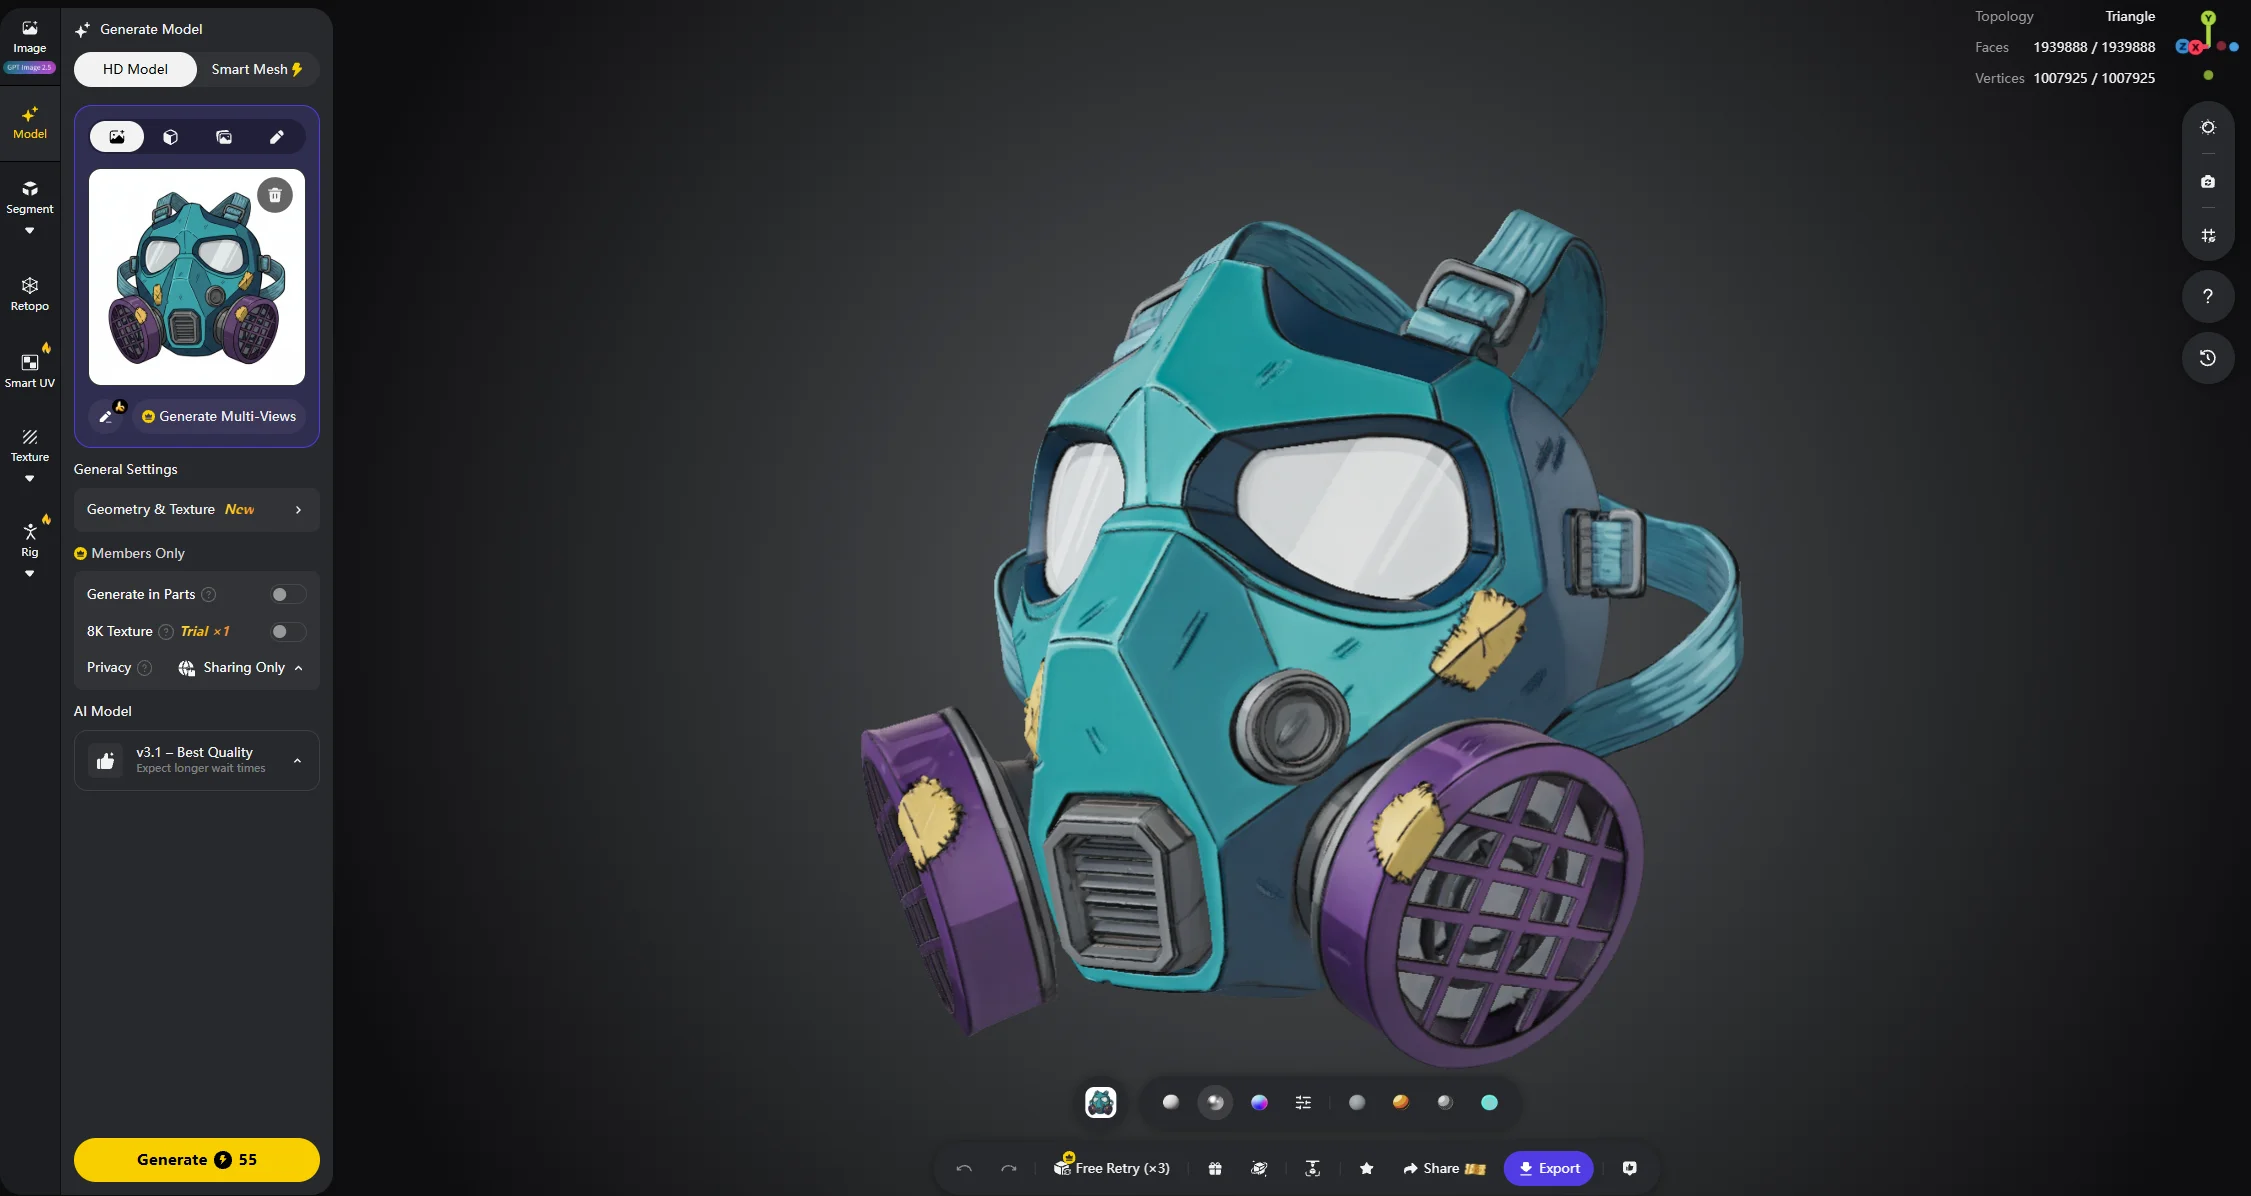Click the yellow Generate button
2251x1196 pixels.
(x=197, y=1160)
